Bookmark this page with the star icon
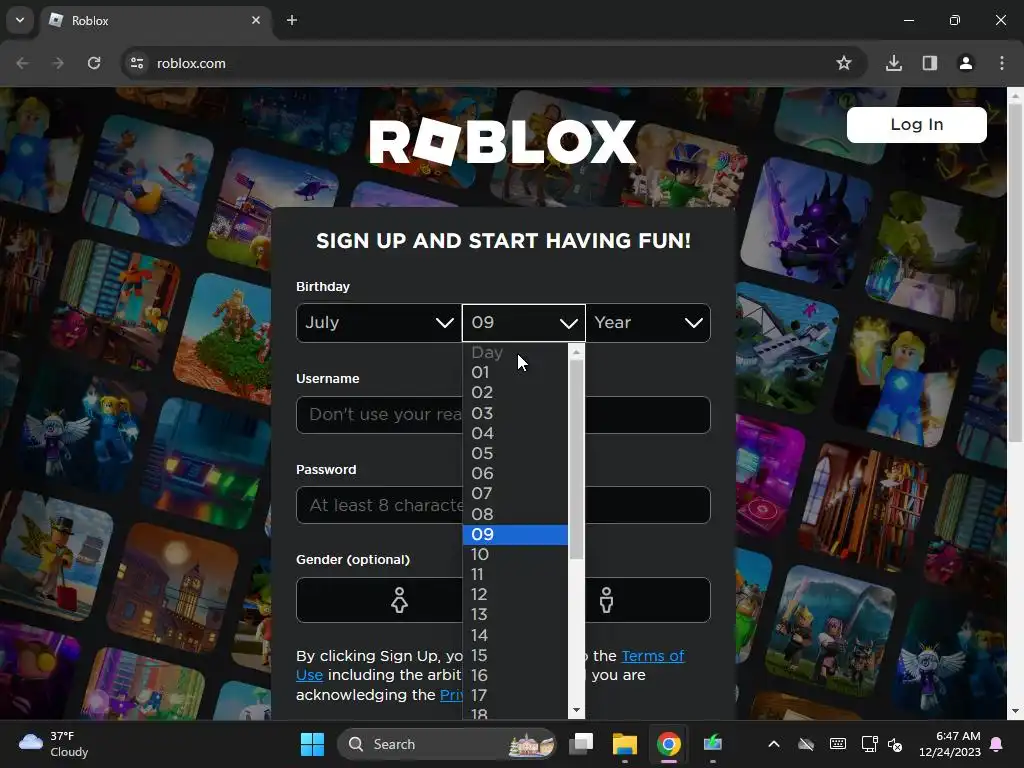This screenshot has width=1024, height=768. 844,63
